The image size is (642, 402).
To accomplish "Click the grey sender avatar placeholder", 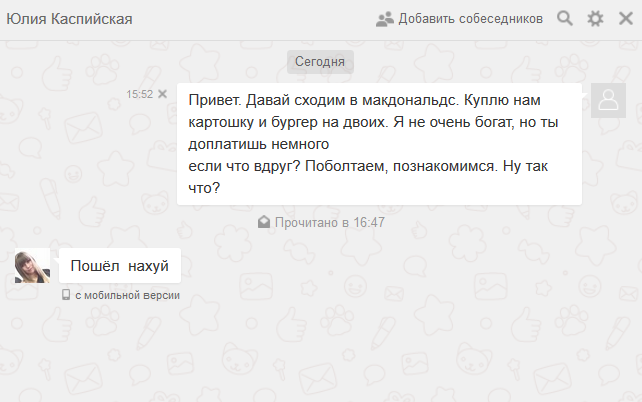I will tap(608, 101).
